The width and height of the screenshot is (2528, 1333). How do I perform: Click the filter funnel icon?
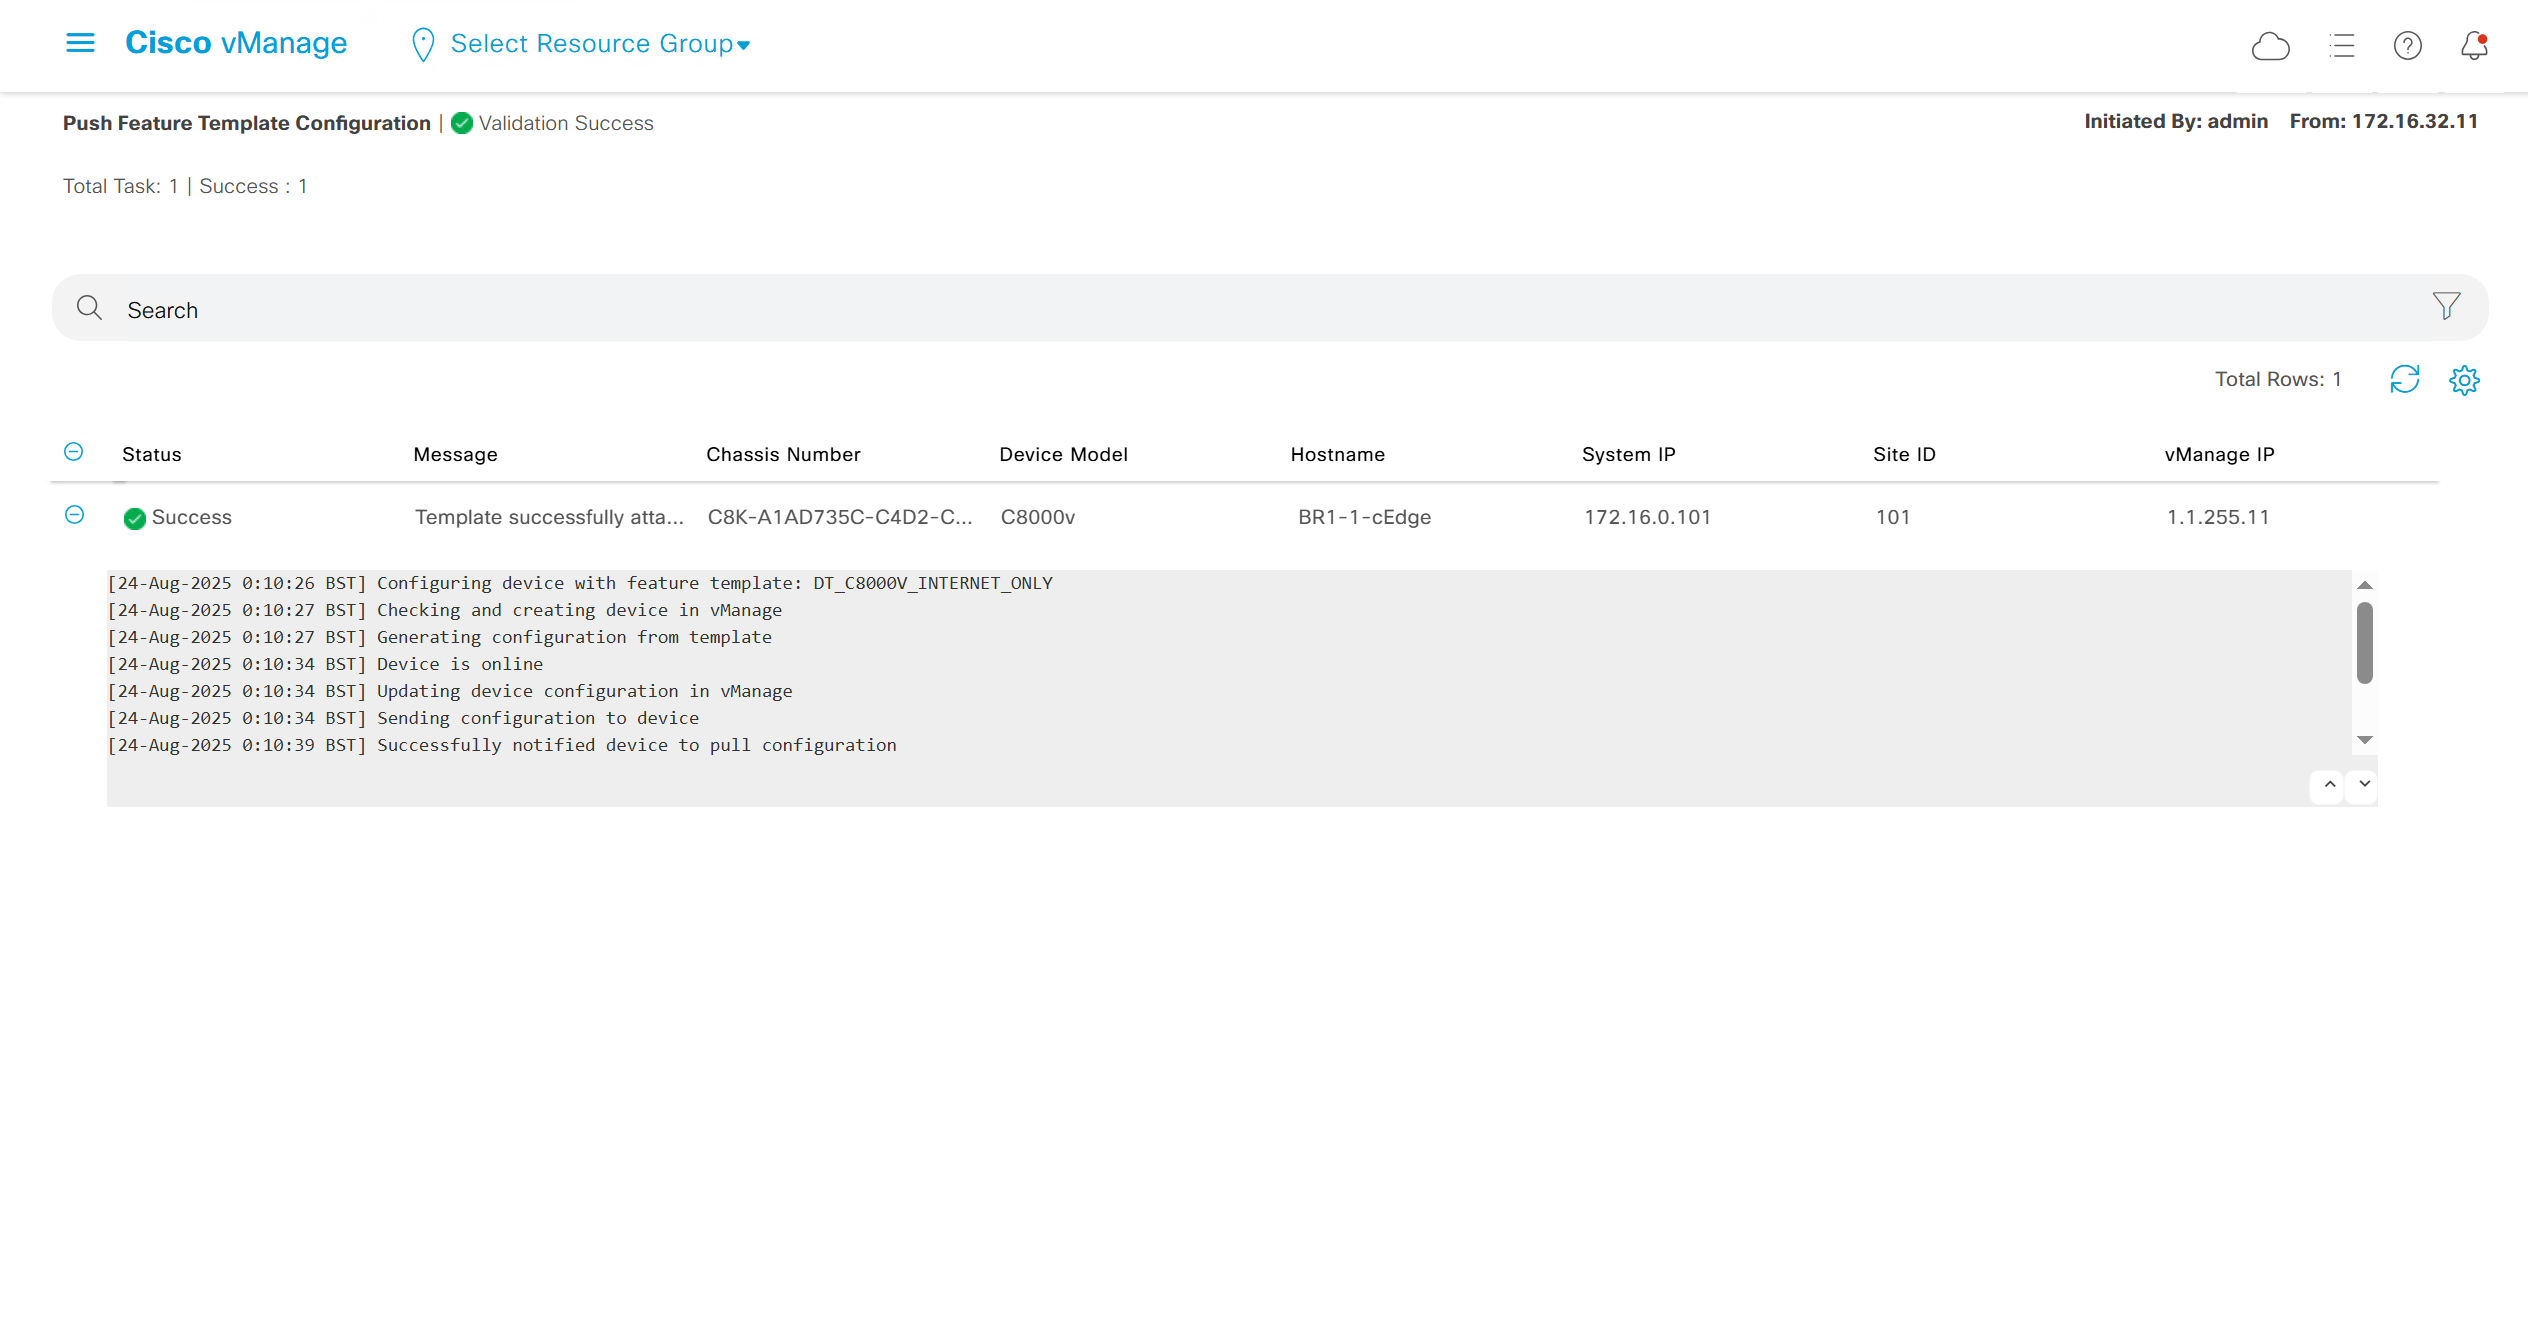(x=2446, y=306)
